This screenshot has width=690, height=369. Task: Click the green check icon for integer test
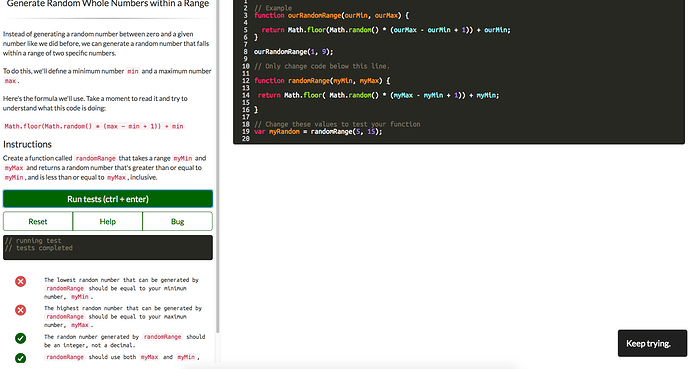[20, 338]
